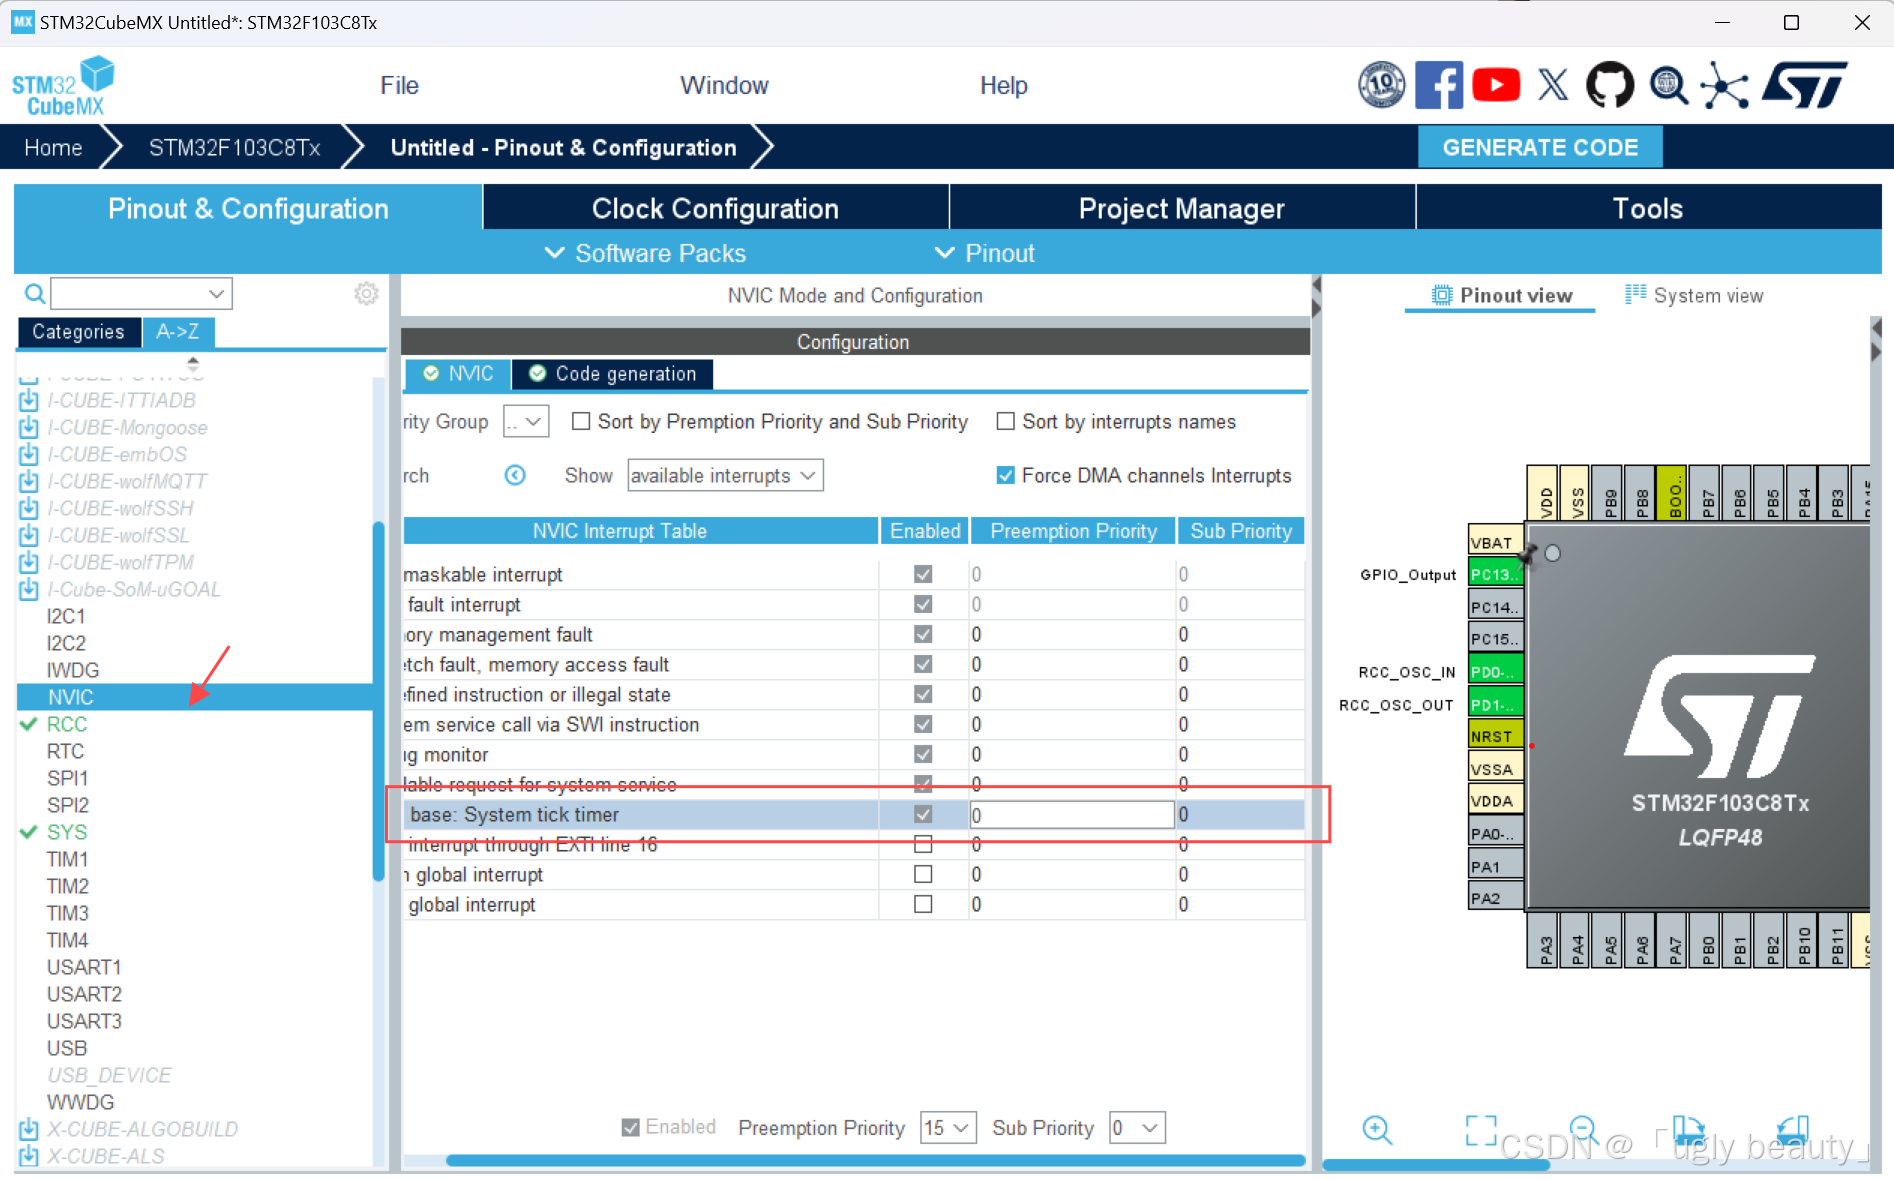Viewport: 1894px width, 1179px height.
Task: Open the GitHub link icon
Action: (1610, 85)
